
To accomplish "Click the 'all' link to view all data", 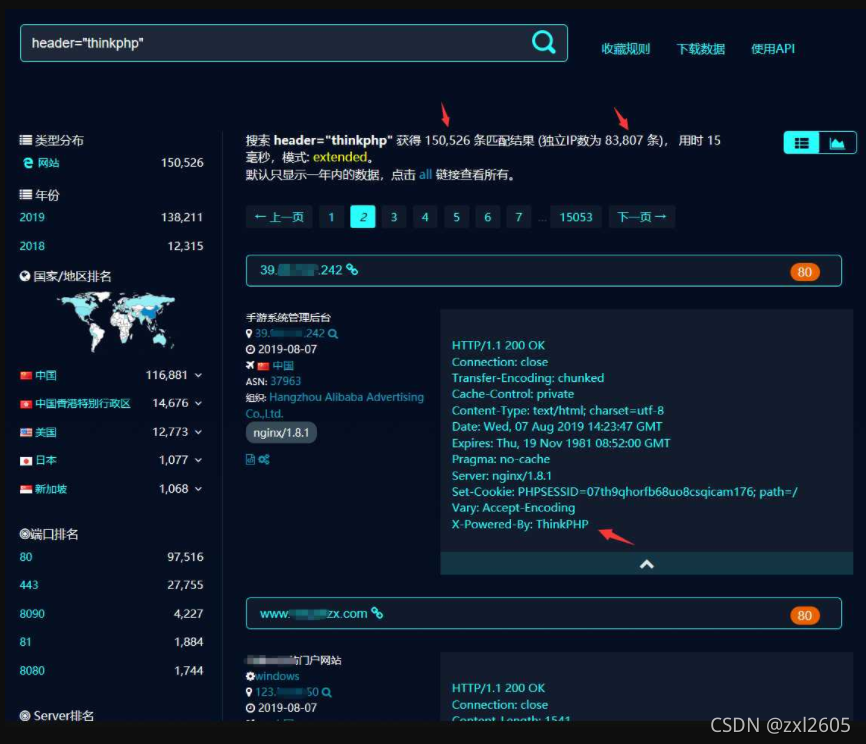I will [425, 175].
